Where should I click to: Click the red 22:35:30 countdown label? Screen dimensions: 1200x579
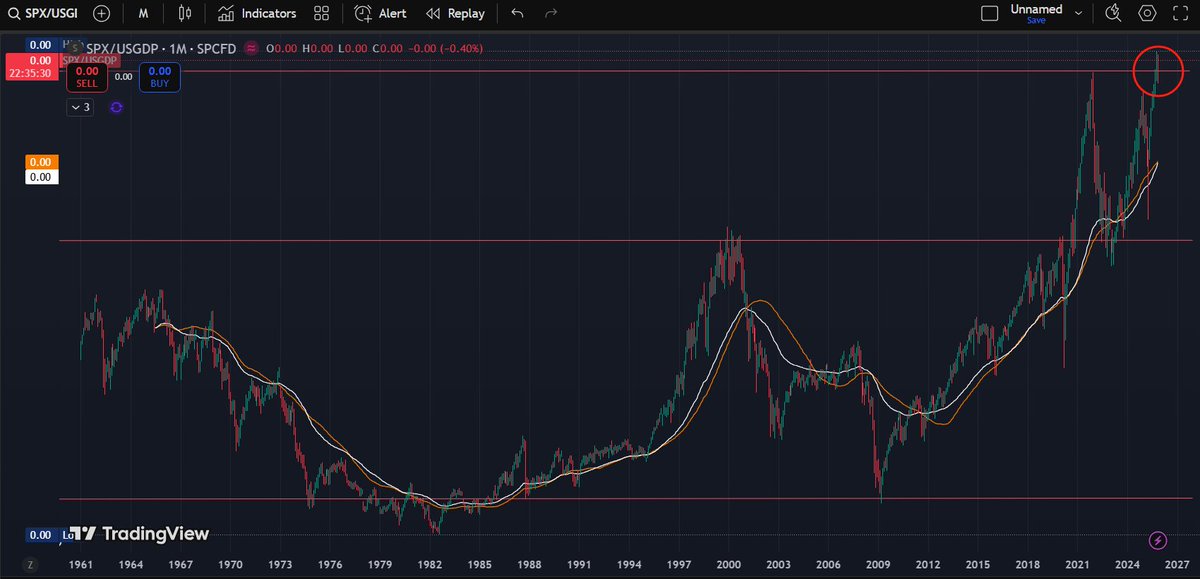[x=31, y=73]
